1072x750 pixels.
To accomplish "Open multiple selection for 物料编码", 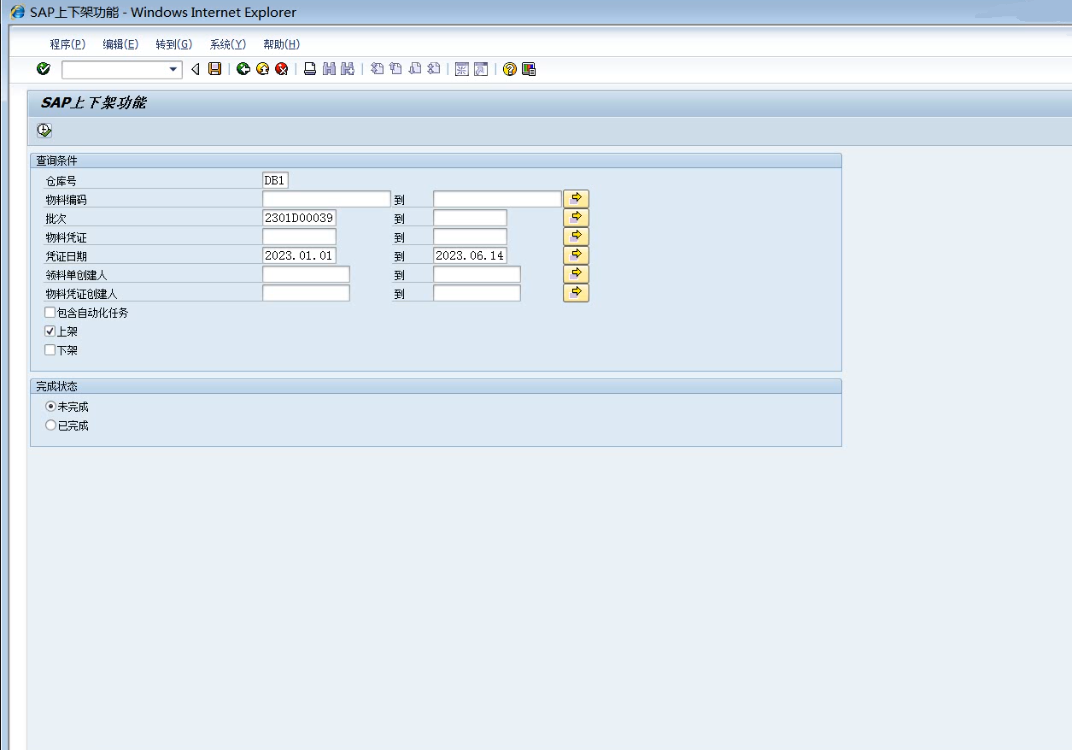I will pyautogui.click(x=576, y=199).
